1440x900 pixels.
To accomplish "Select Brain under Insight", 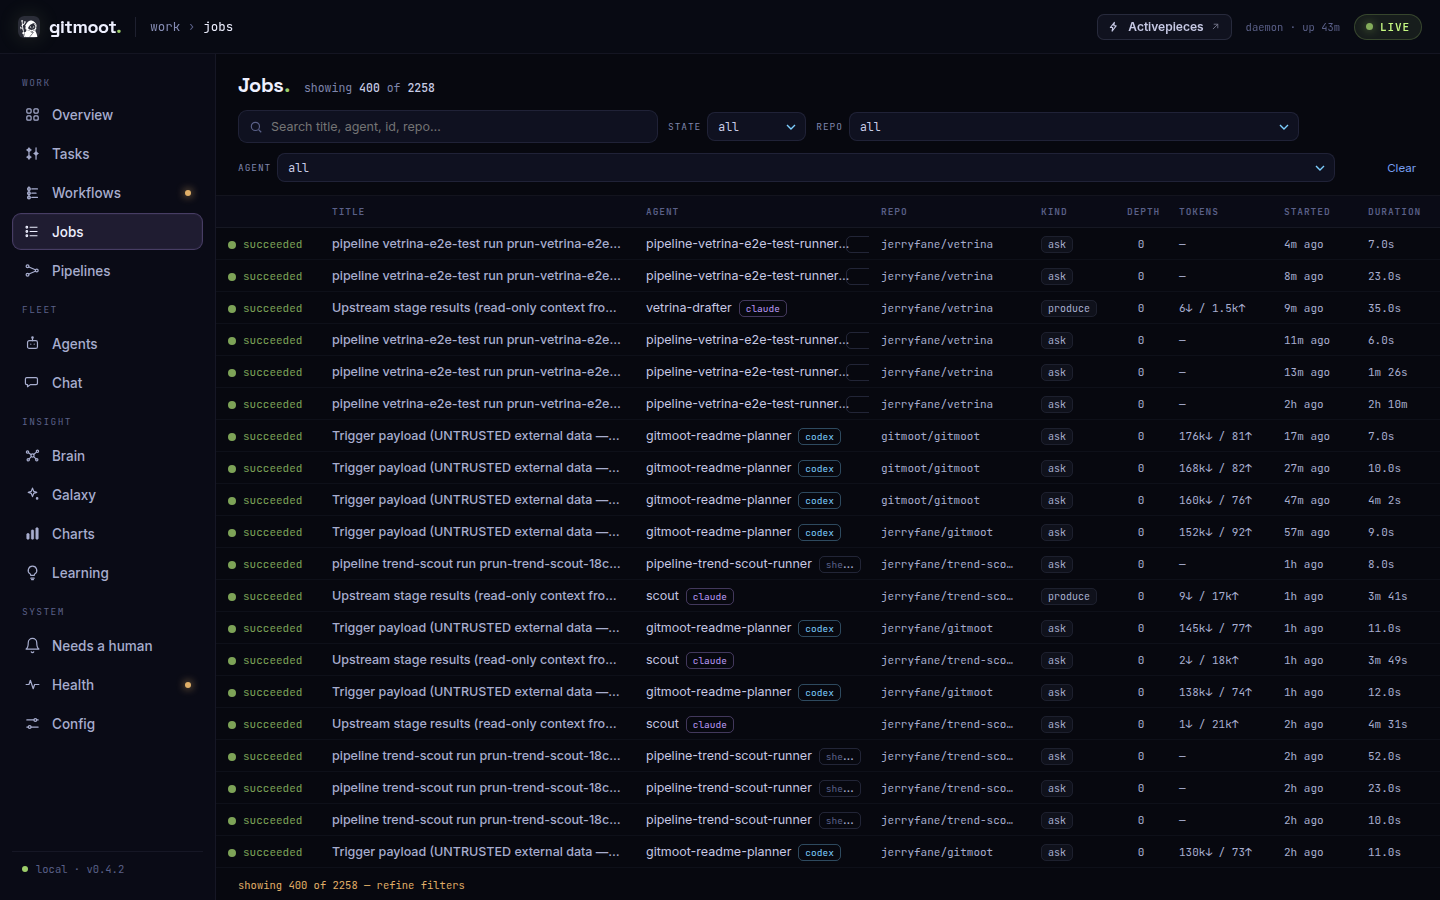I will (x=107, y=456).
